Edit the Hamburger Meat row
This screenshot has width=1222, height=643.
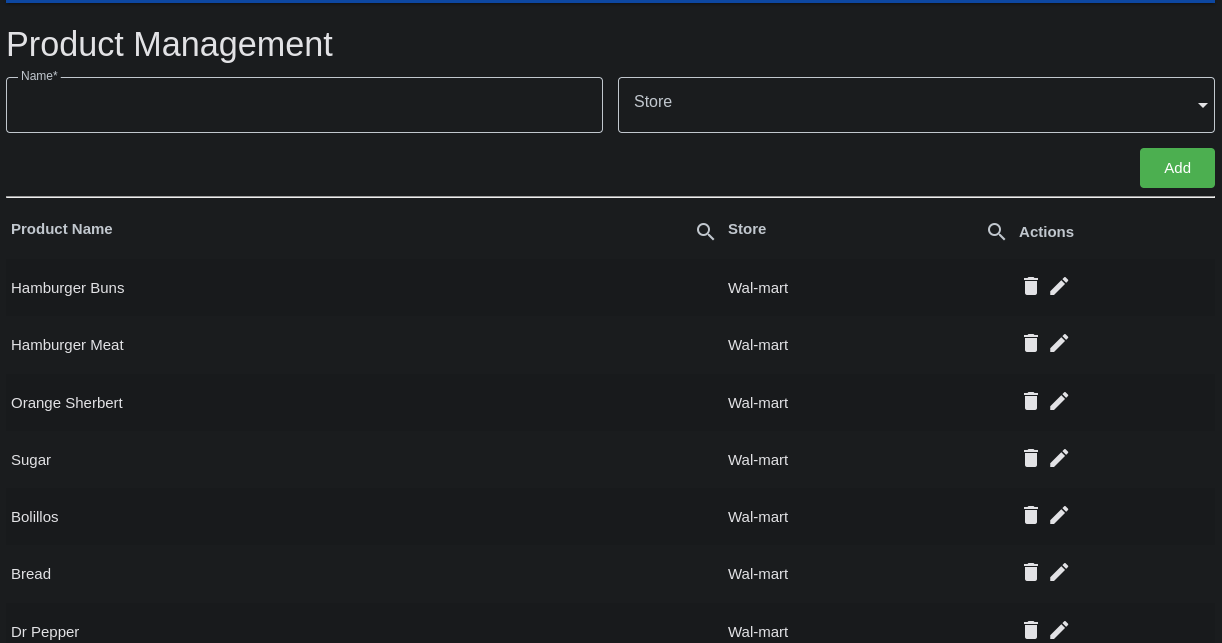tap(1059, 343)
